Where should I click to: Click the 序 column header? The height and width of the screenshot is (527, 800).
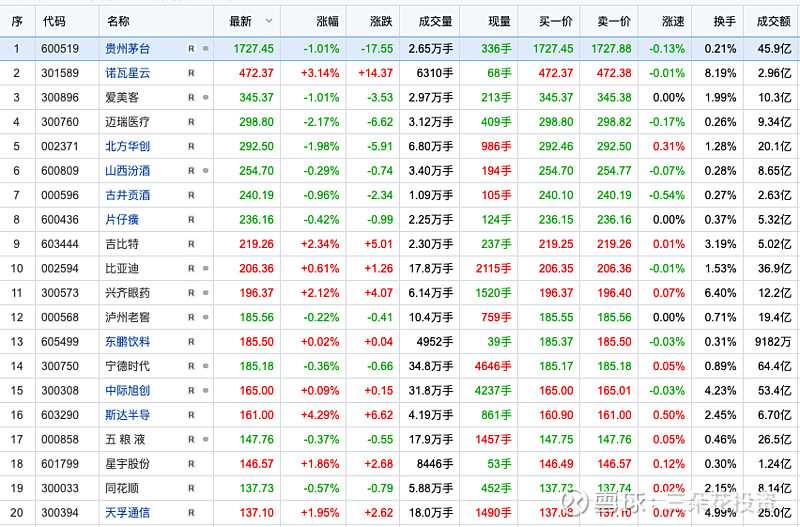17,21
